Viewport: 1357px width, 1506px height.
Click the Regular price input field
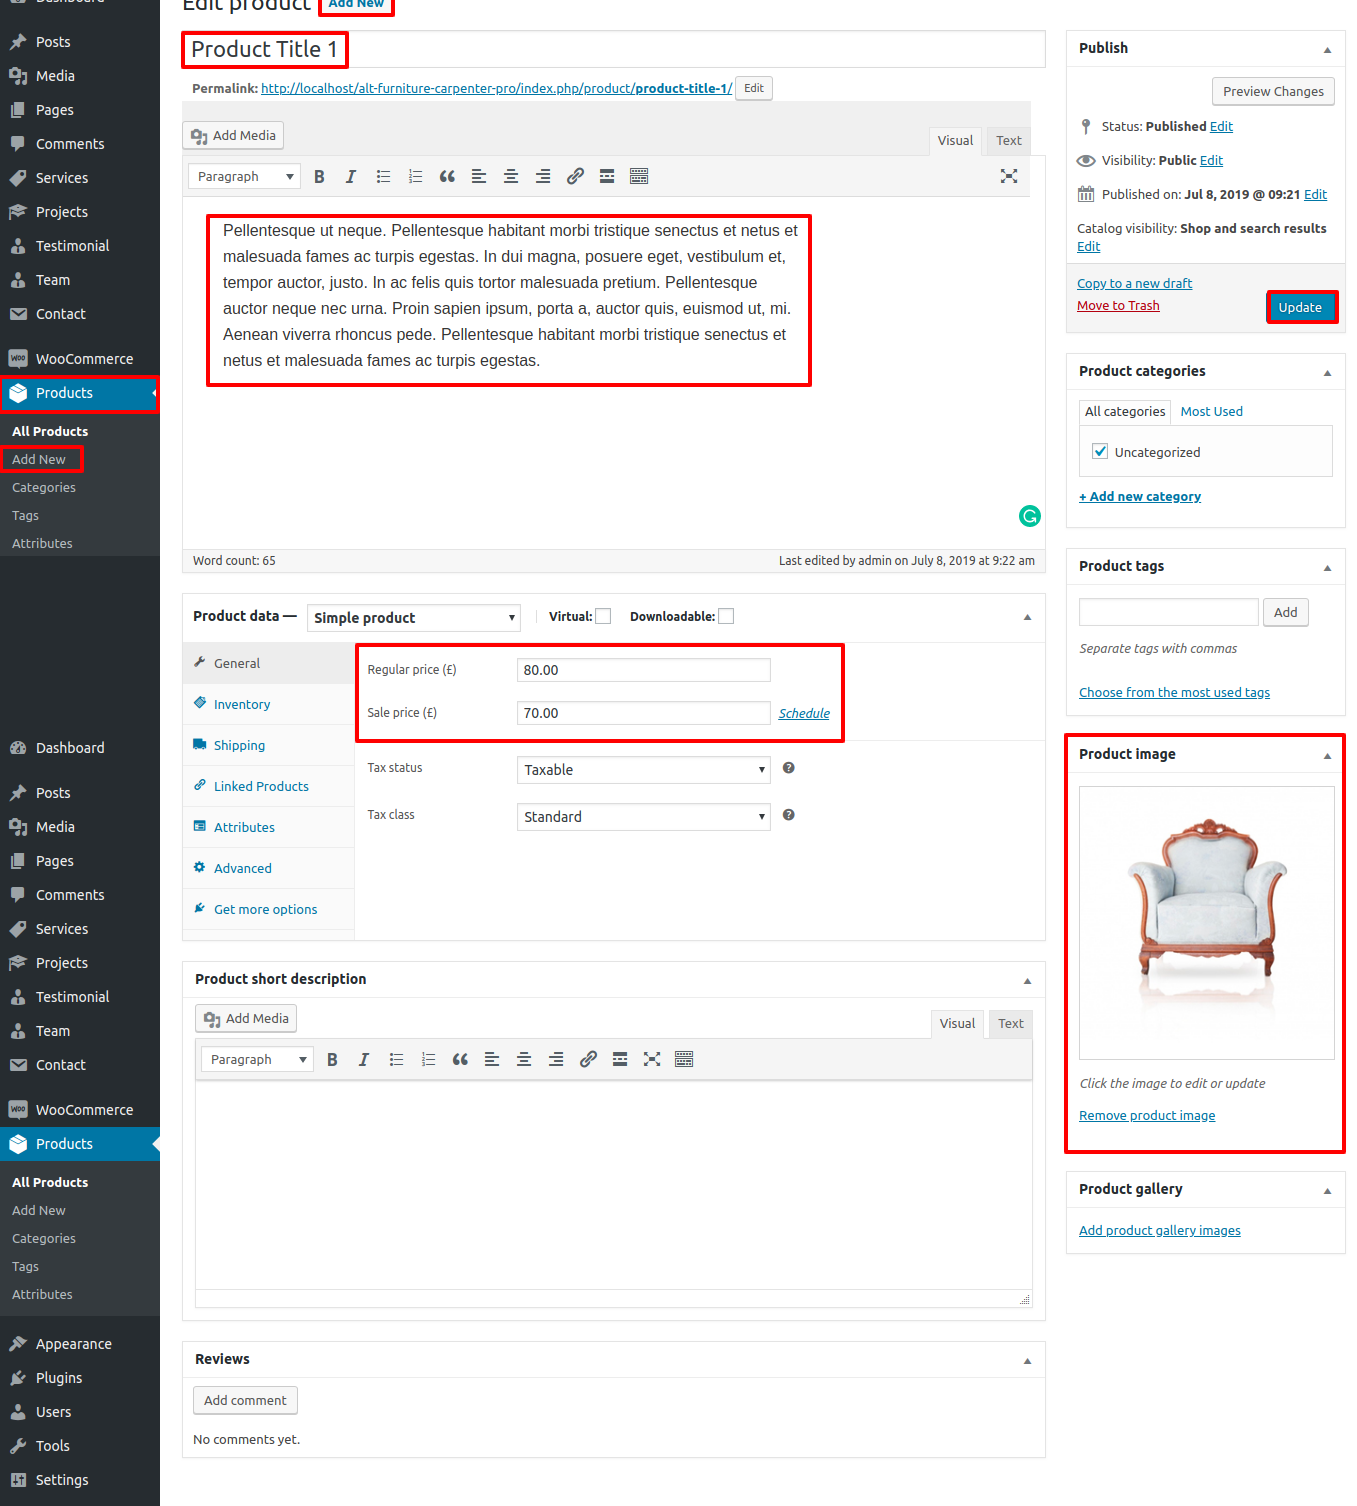(644, 670)
